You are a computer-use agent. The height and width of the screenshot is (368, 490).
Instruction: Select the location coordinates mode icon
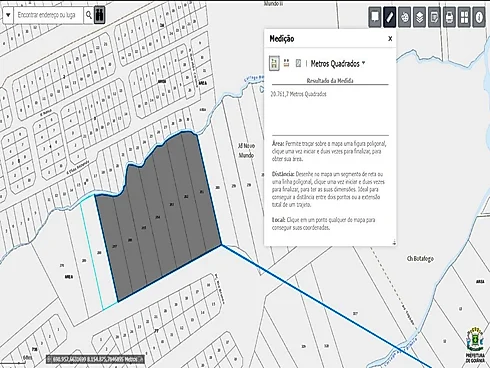point(298,63)
